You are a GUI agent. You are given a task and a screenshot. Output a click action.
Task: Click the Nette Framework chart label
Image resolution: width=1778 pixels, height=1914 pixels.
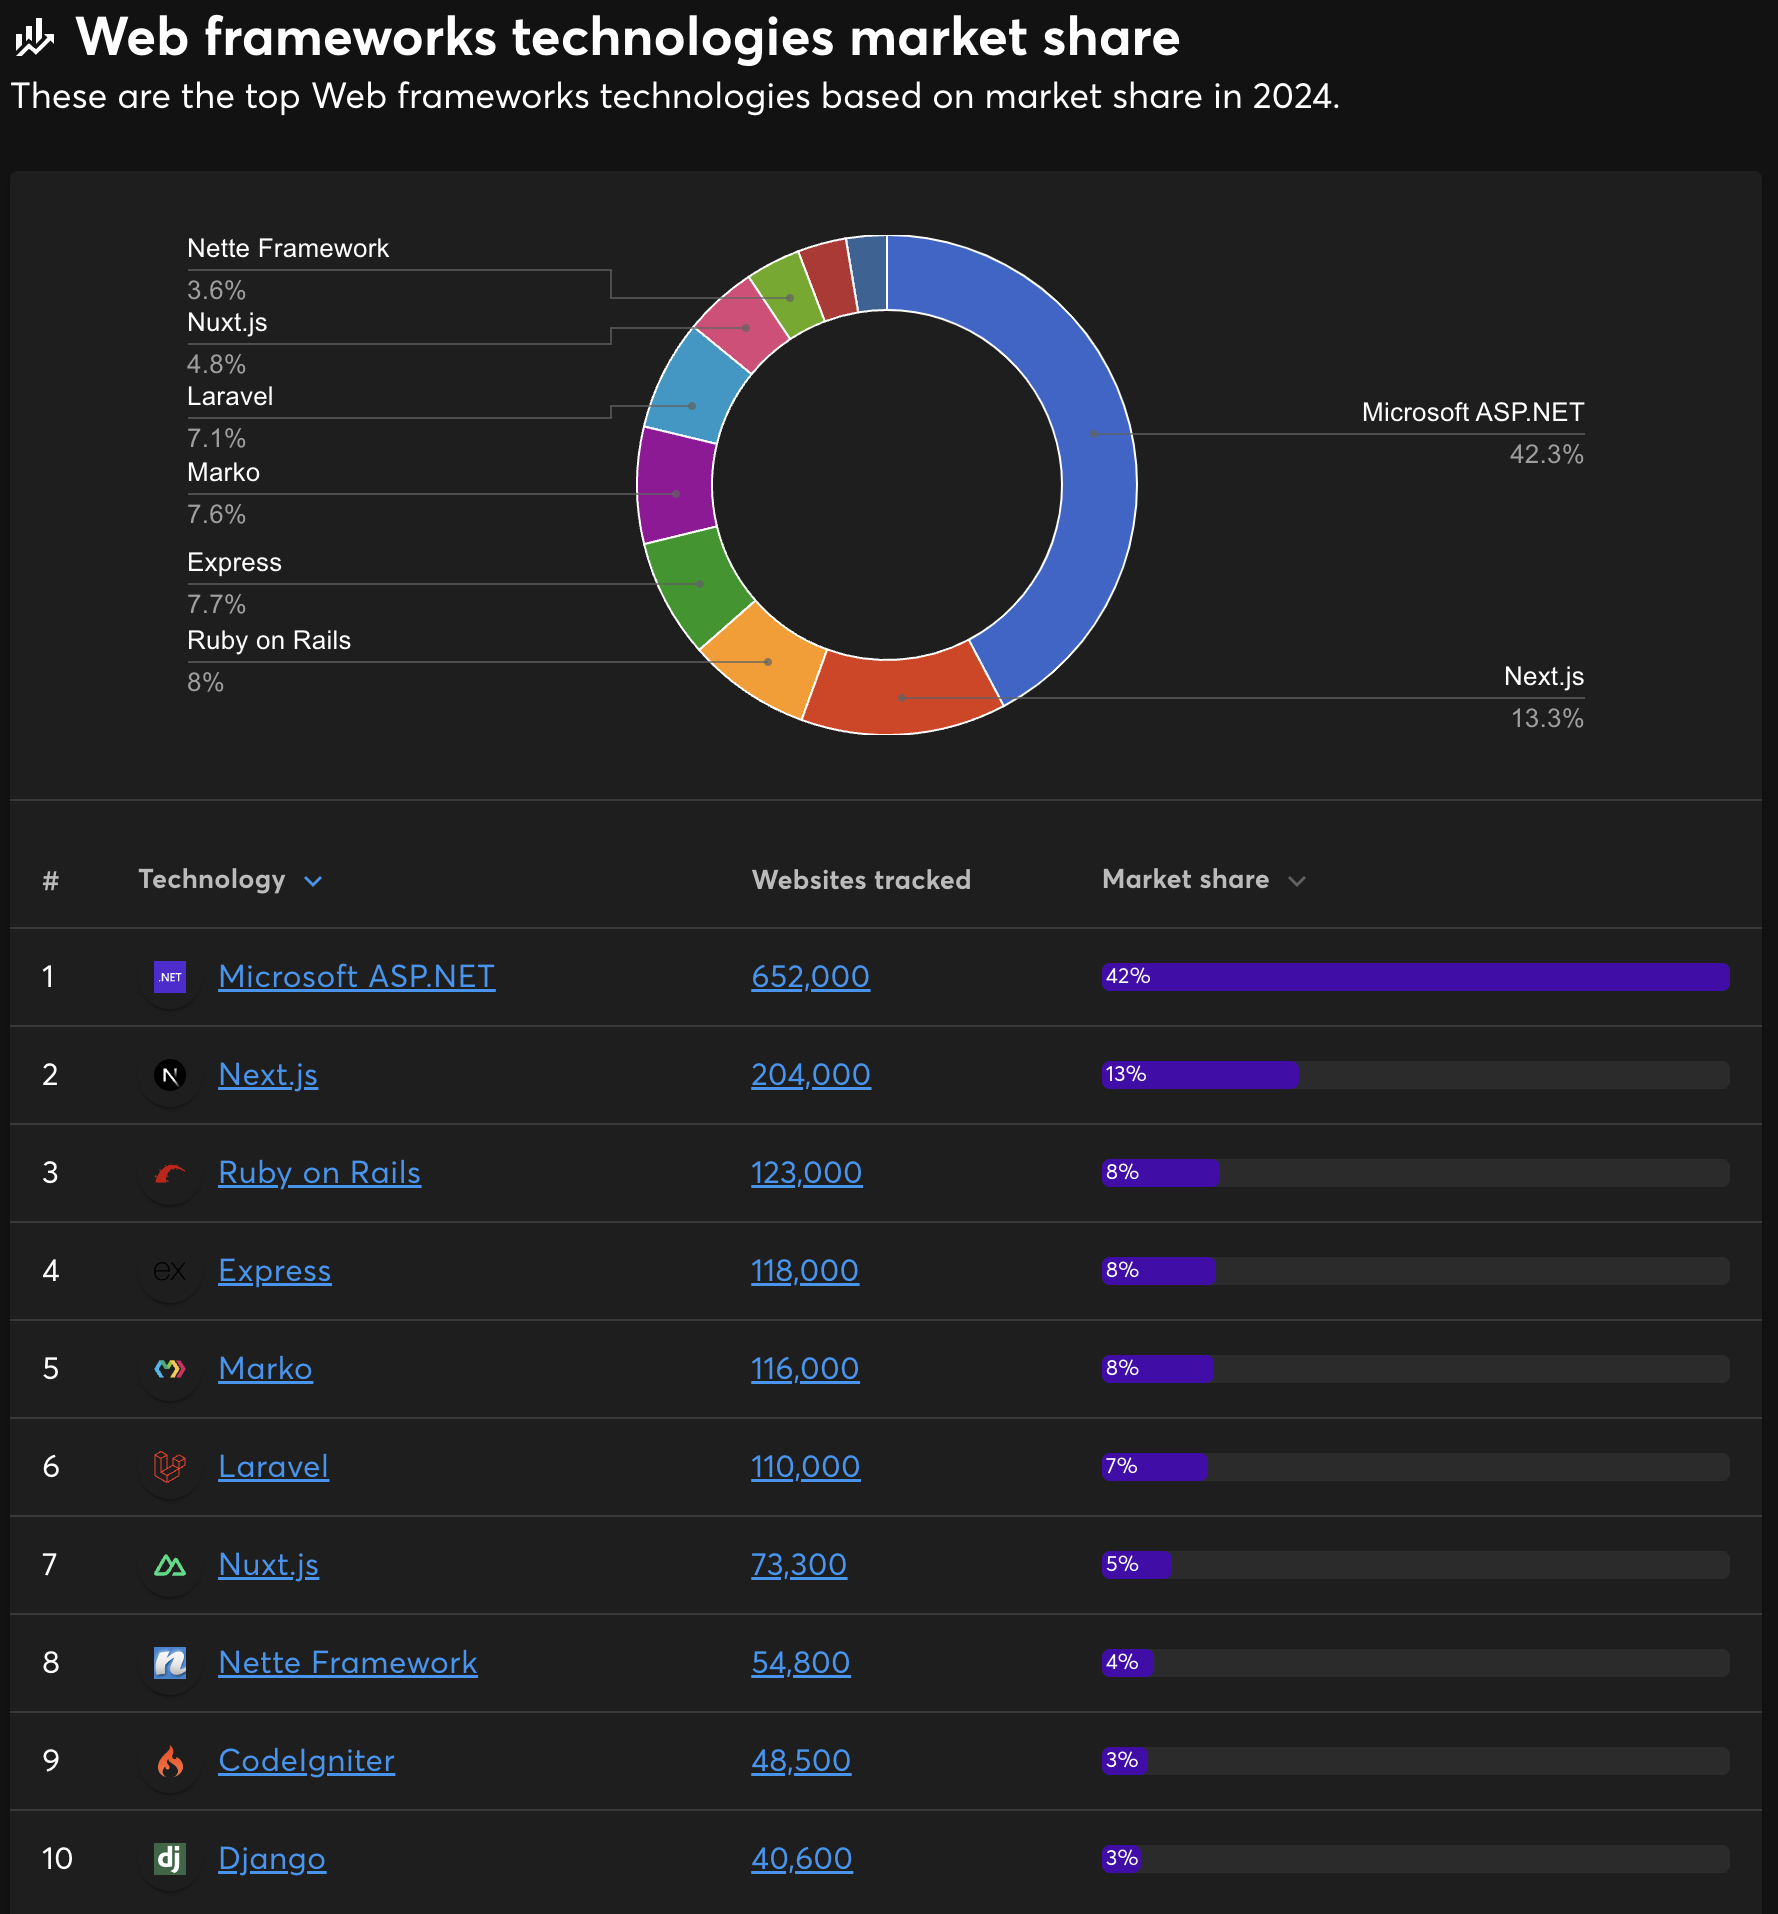coord(288,248)
